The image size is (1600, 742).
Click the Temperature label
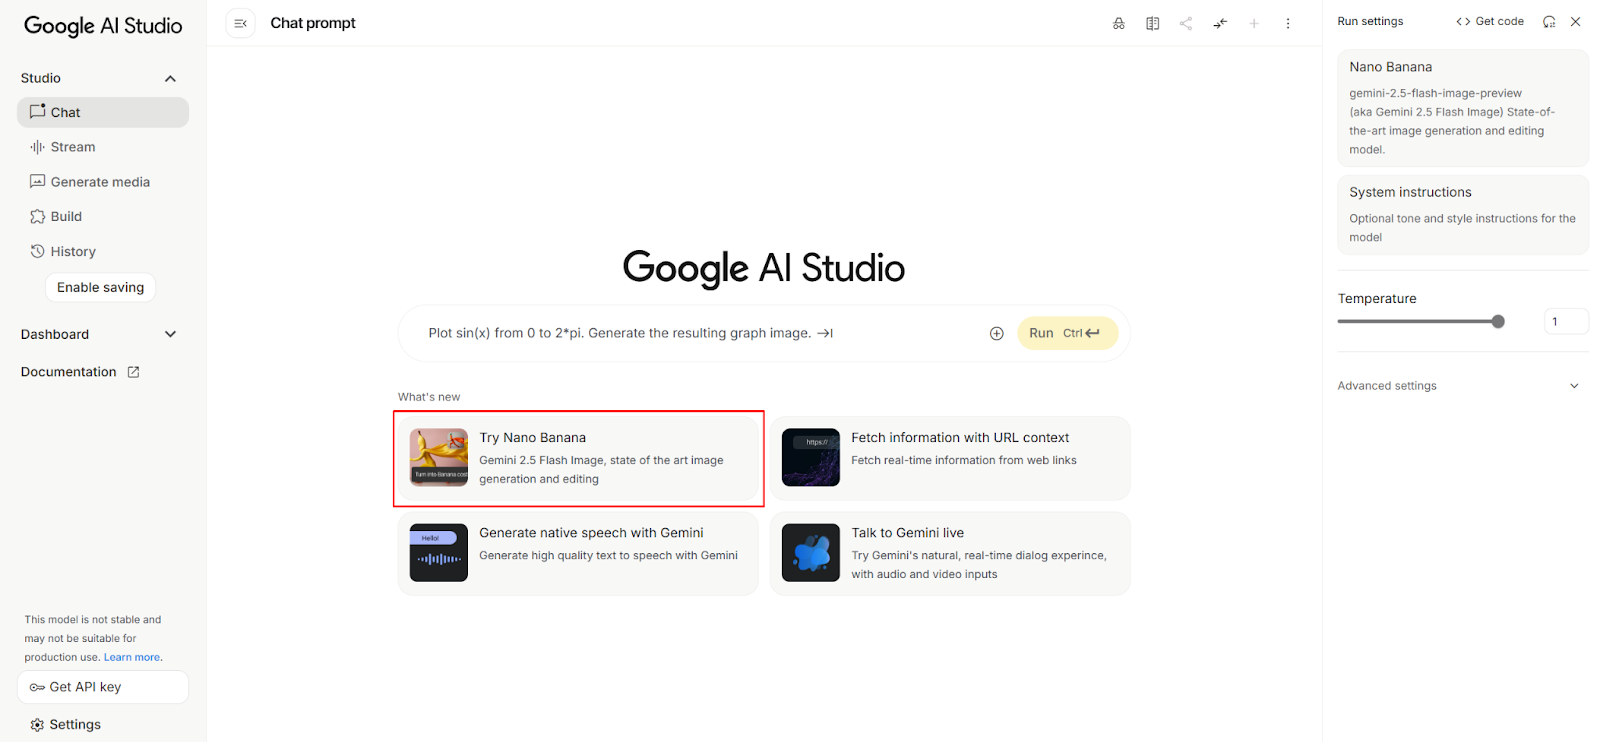click(1377, 299)
